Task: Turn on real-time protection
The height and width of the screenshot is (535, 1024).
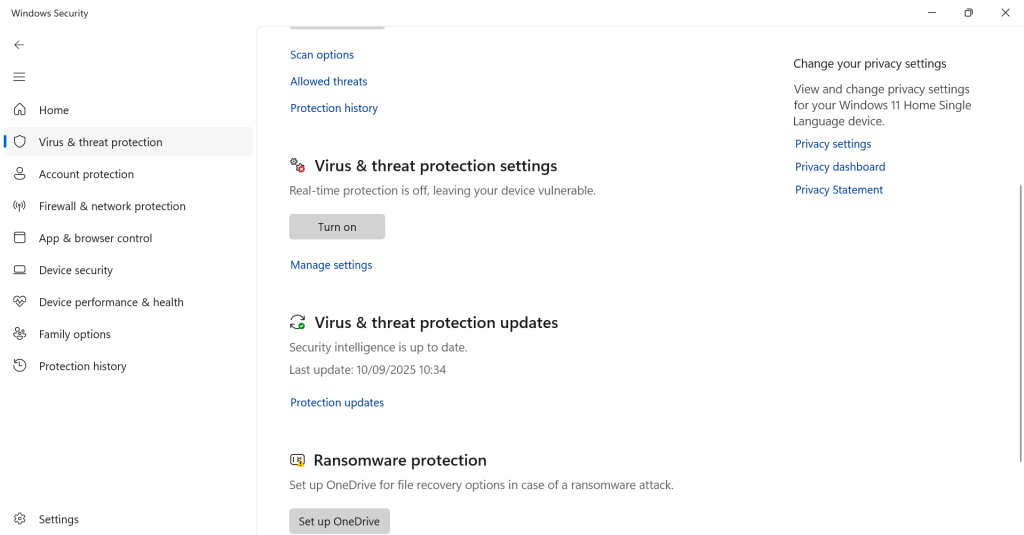Action: pyautogui.click(x=337, y=227)
